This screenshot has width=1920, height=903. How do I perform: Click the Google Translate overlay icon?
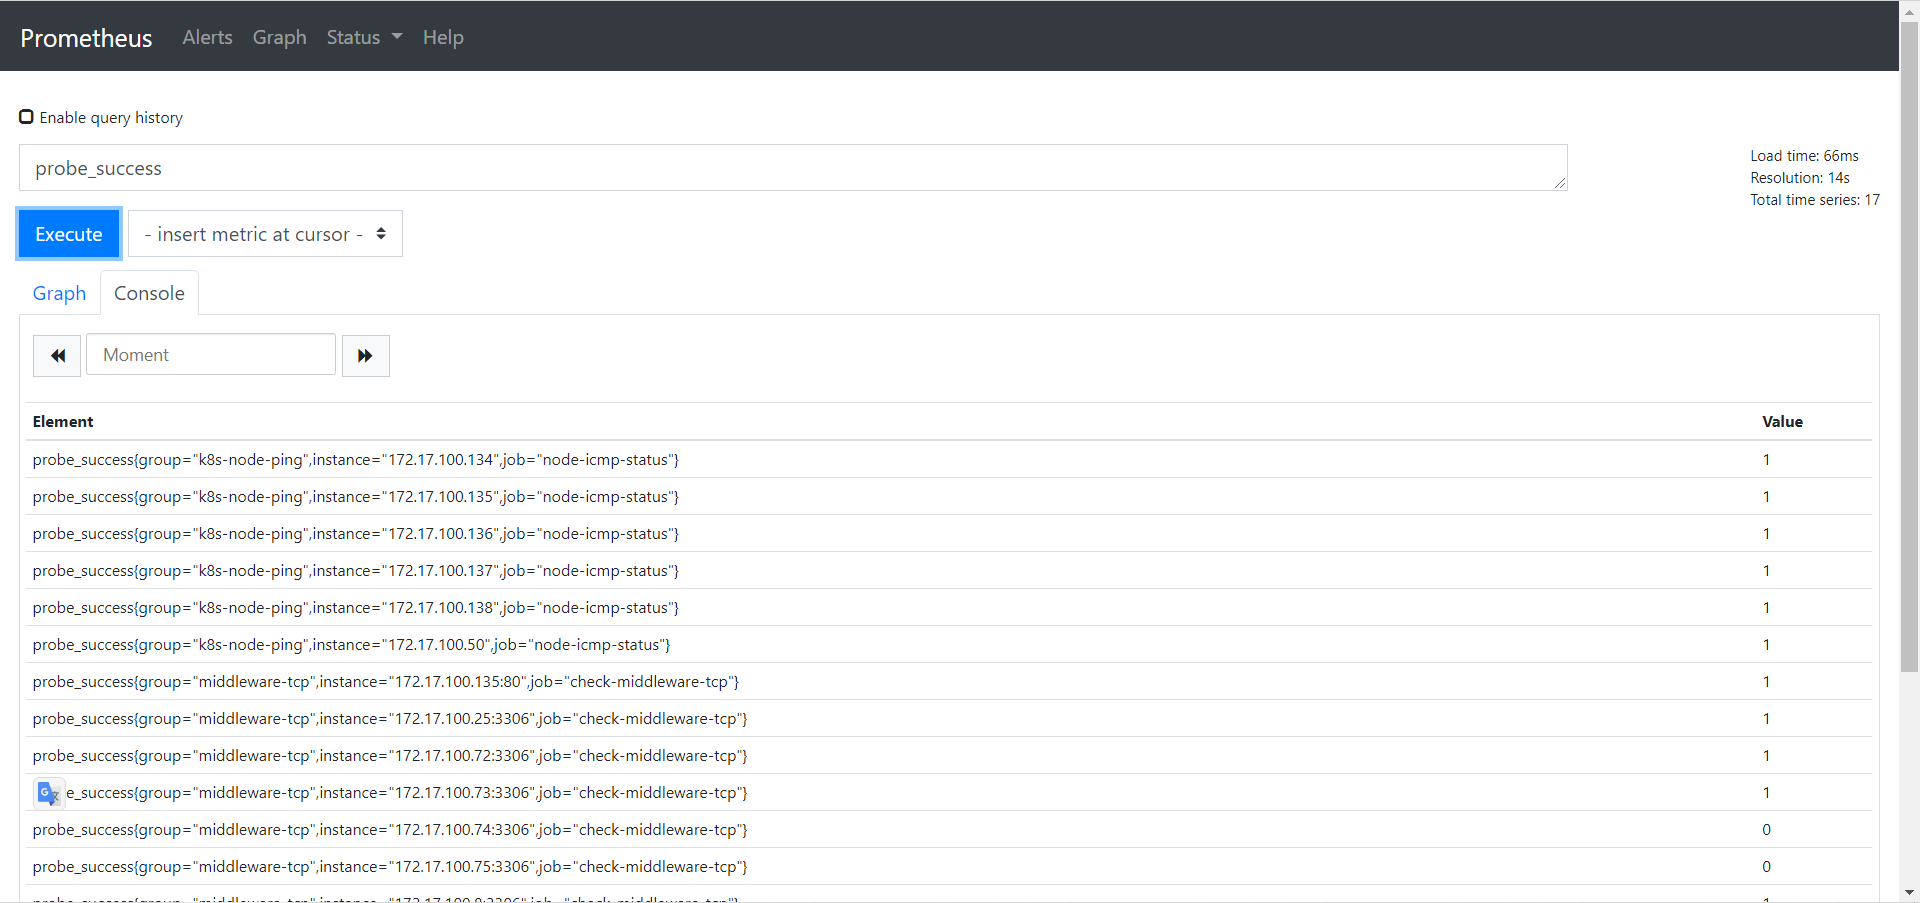[x=49, y=793]
